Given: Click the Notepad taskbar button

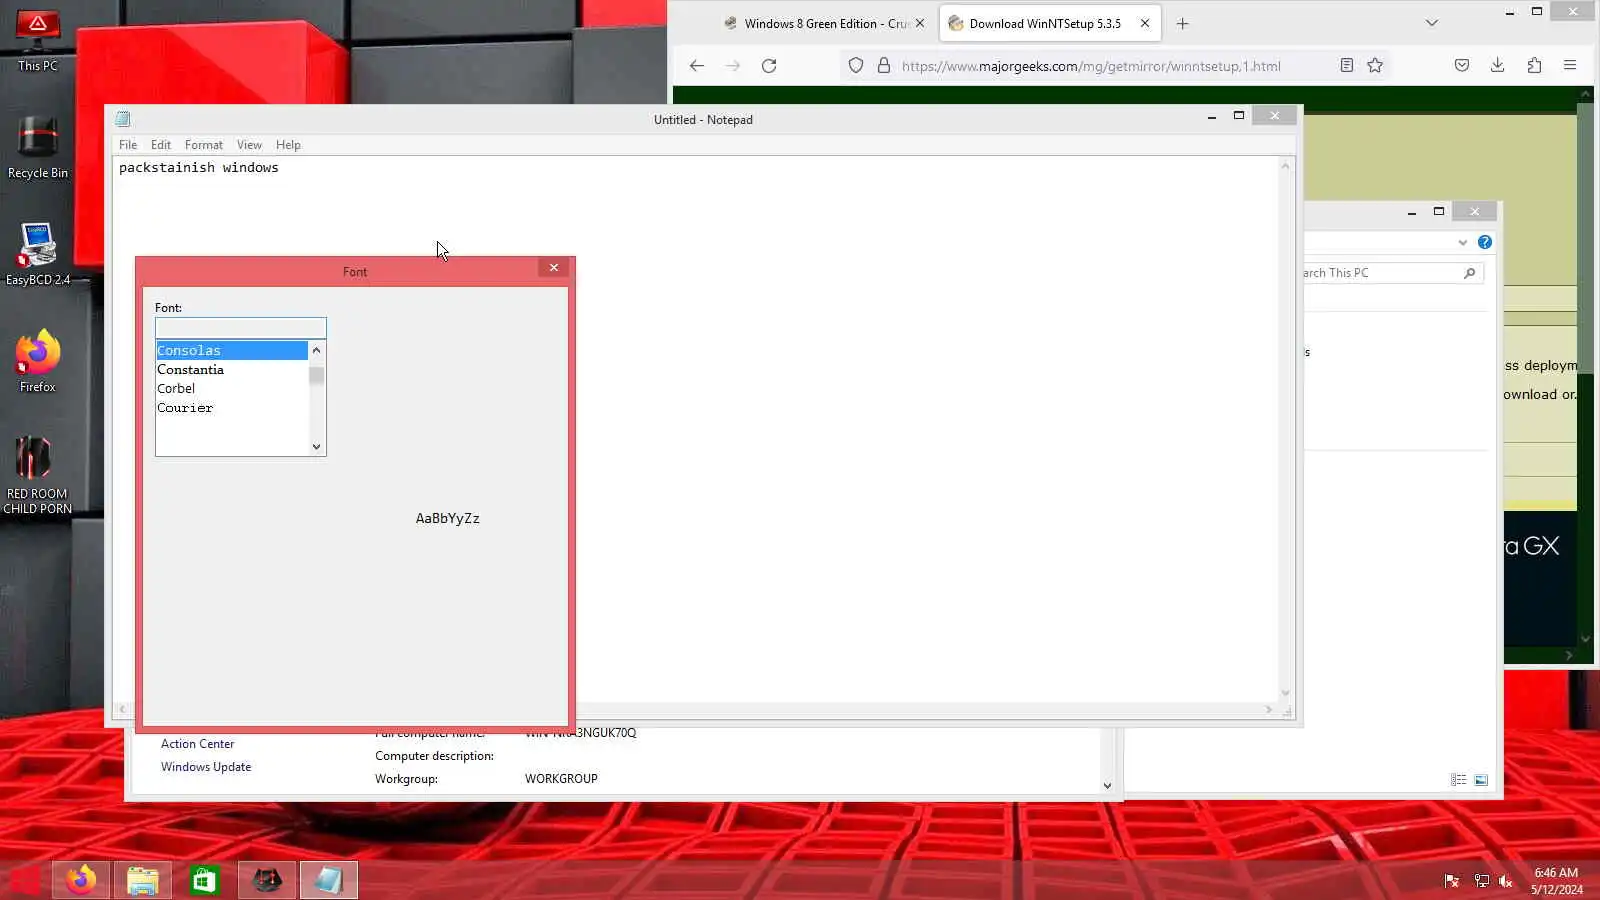Looking at the screenshot, I should (329, 880).
